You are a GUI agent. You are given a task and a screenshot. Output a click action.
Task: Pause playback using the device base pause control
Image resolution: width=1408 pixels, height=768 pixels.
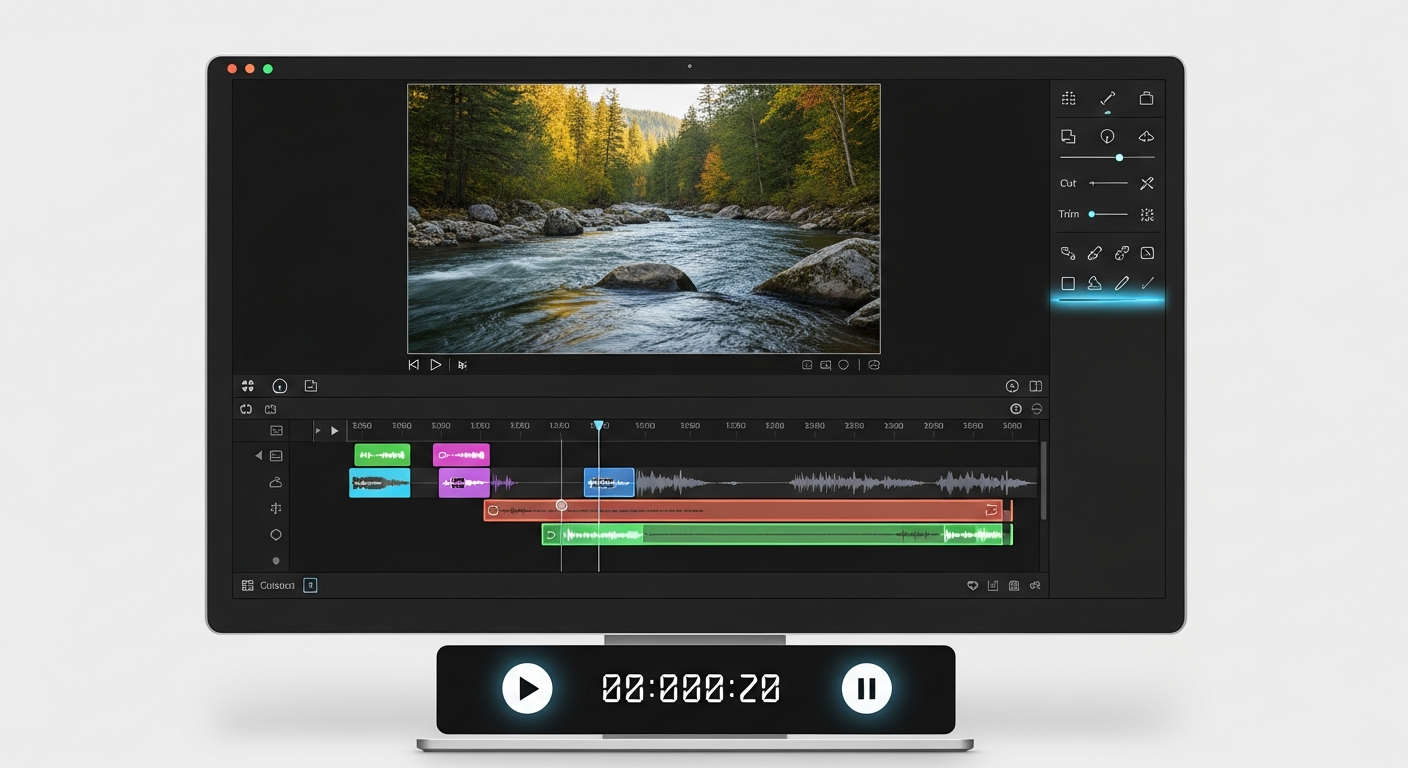pos(866,688)
